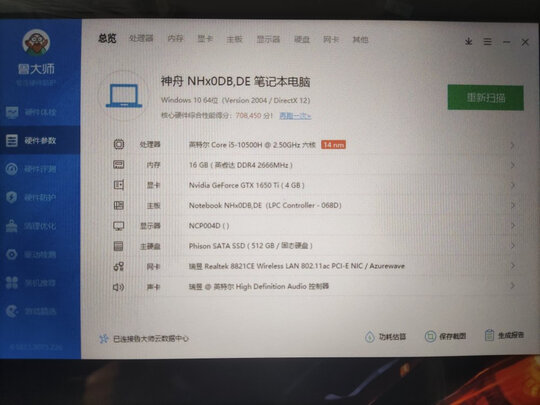Select 硬件参数 in the sidebar
This screenshot has width=540, height=405.
coord(40,141)
